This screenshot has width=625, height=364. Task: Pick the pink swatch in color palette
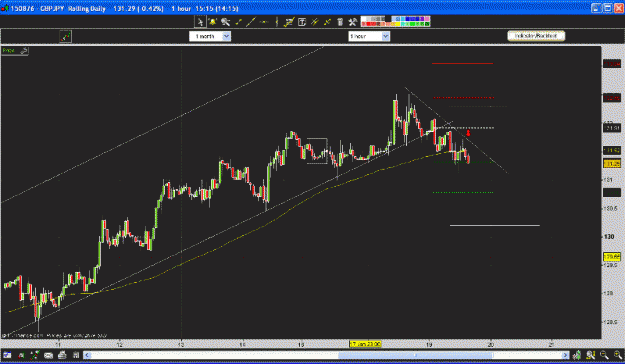pyautogui.click(x=427, y=19)
